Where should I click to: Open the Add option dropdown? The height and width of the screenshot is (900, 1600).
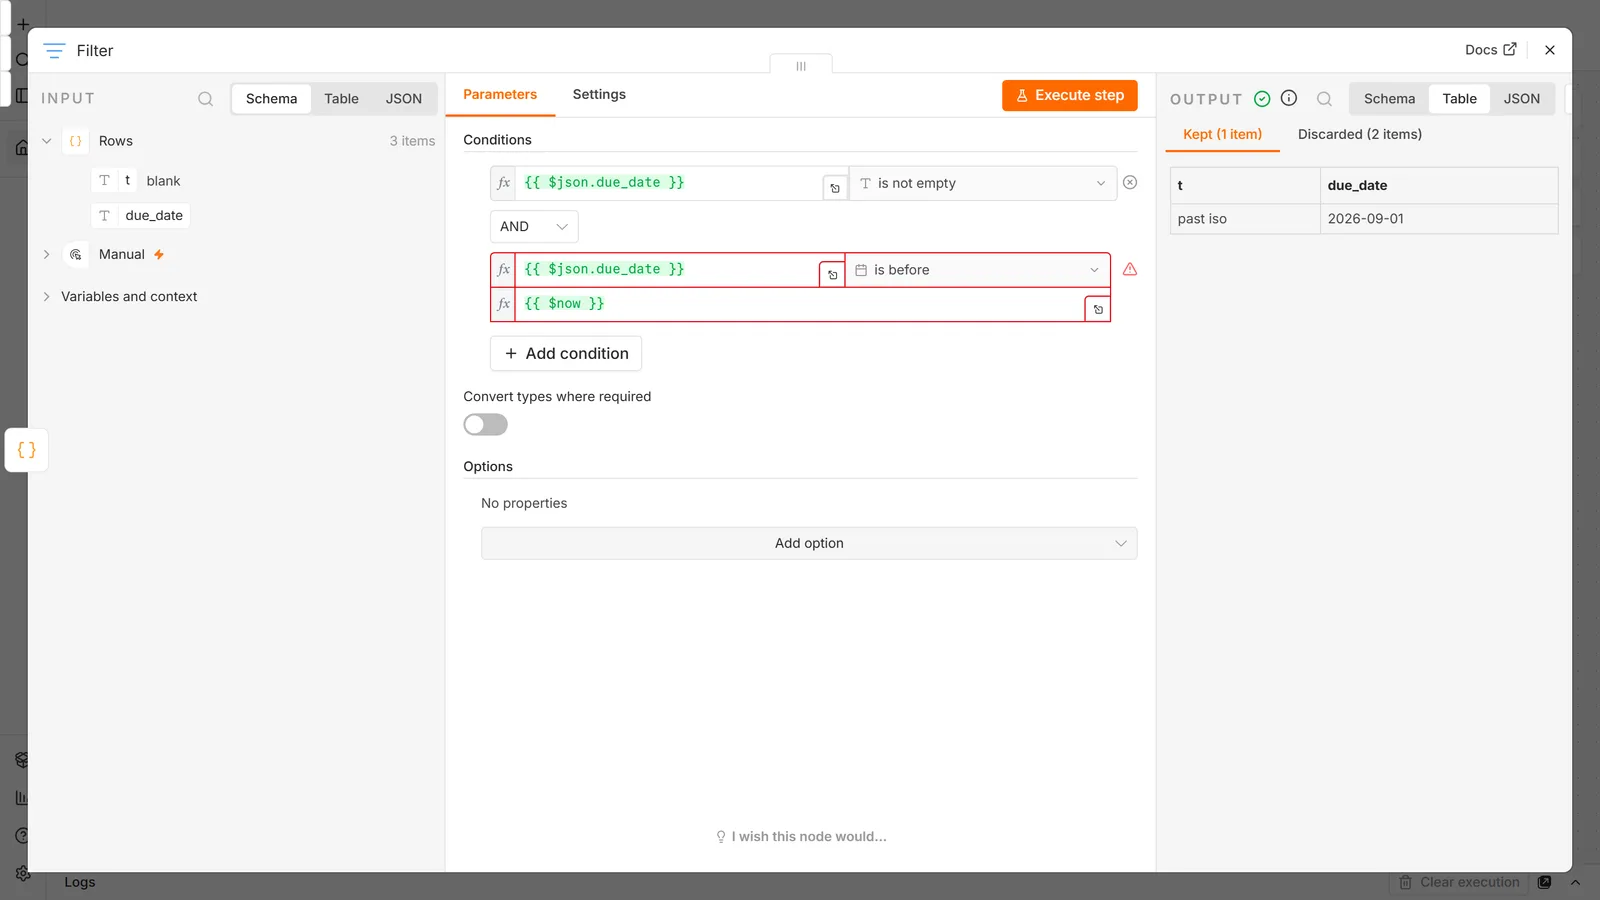[x=809, y=544]
